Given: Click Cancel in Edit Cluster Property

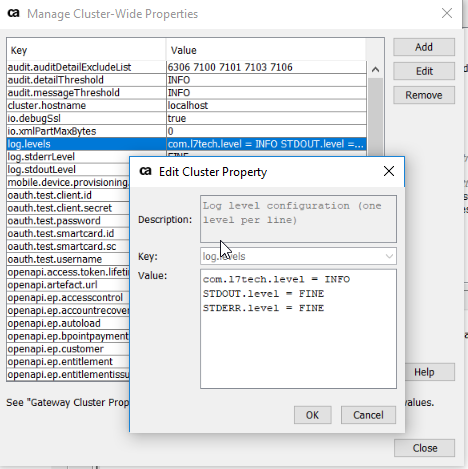Looking at the screenshot, I should [x=368, y=415].
